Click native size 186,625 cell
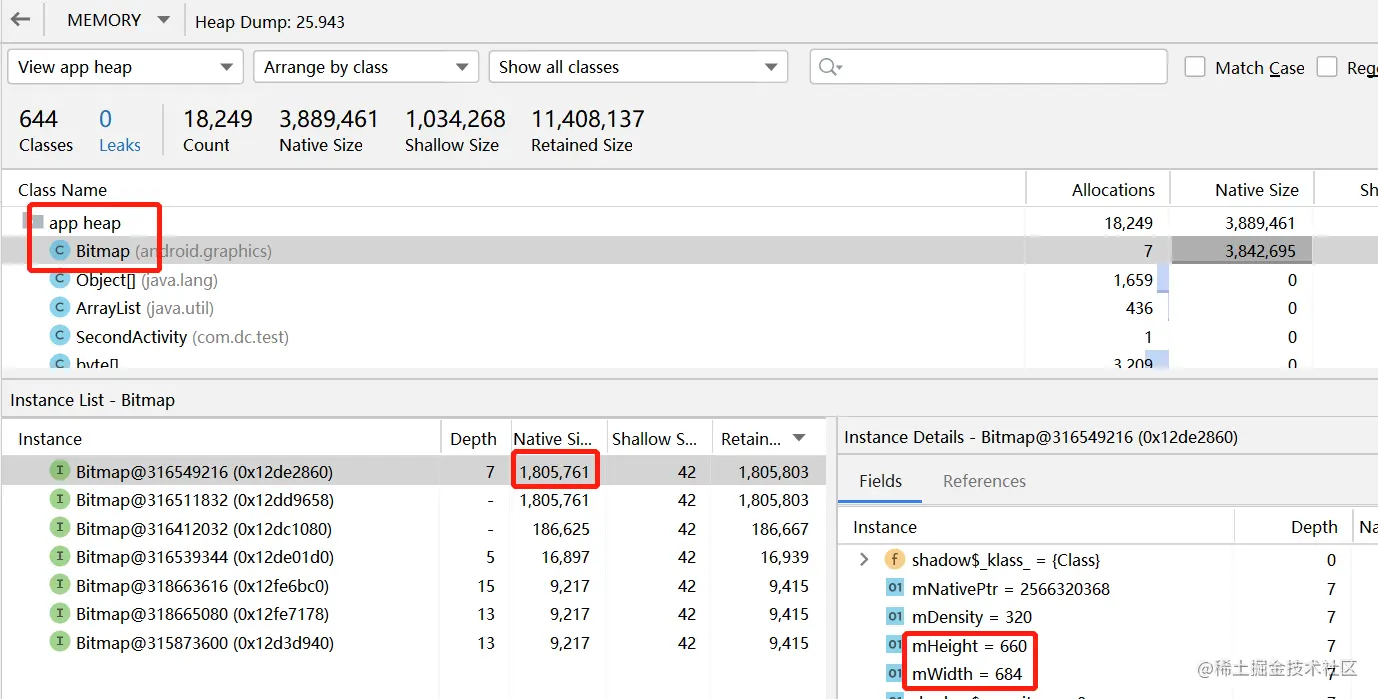This screenshot has width=1378, height=699. point(562,528)
